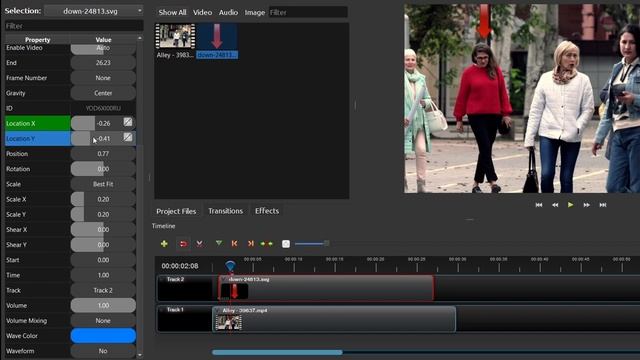This screenshot has width=640, height=360.
Task: Click the horizontal timeline scrollbar
Action: pos(277,352)
